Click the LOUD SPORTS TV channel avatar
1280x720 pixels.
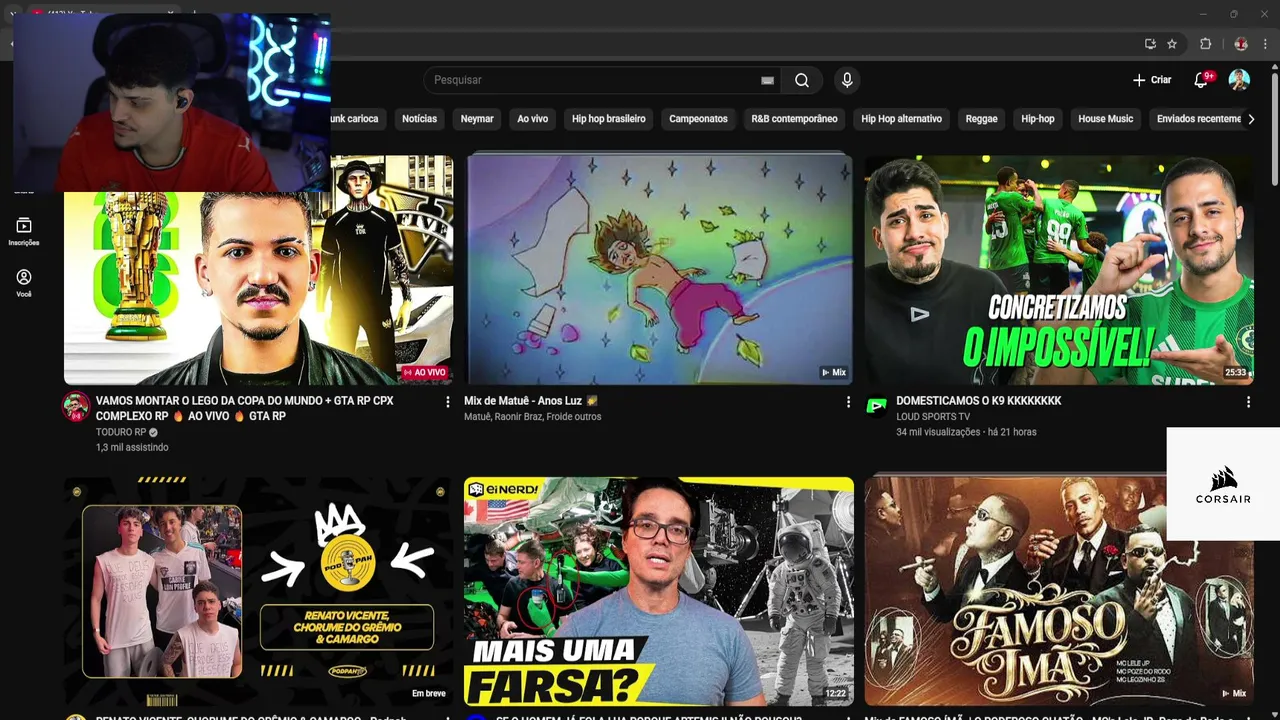tap(876, 407)
